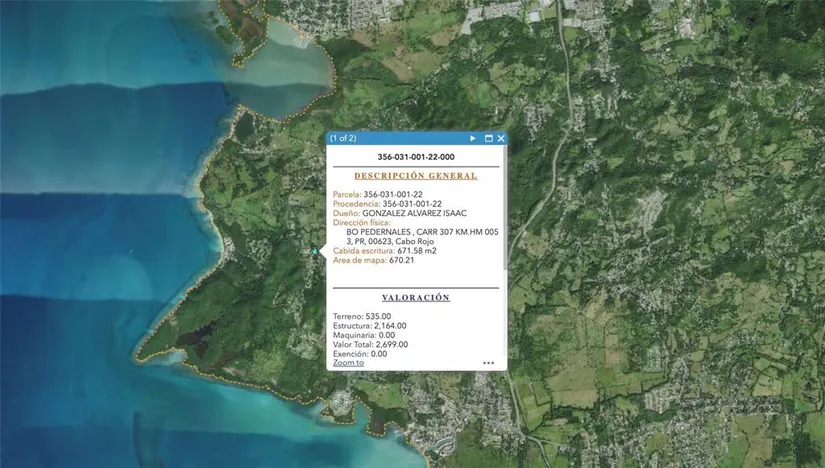Click the (1 of 2) popup title
Viewport: 825px width, 468px height.
tap(343, 138)
